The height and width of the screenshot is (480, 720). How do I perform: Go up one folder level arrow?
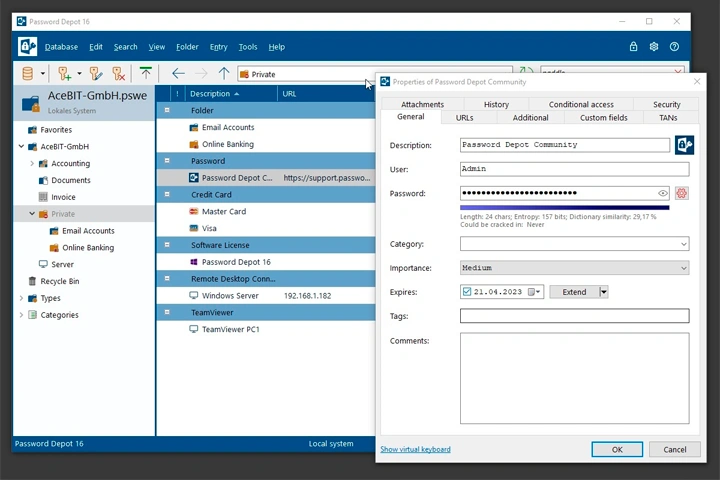click(224, 73)
